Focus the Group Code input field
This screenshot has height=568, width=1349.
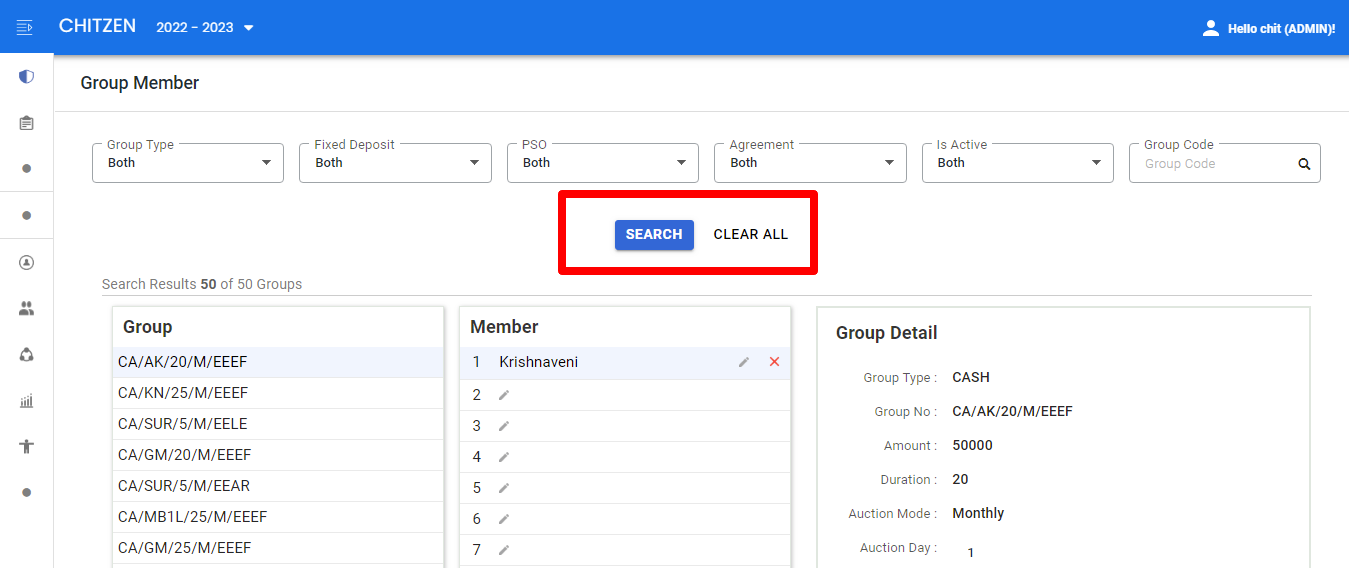1215,164
